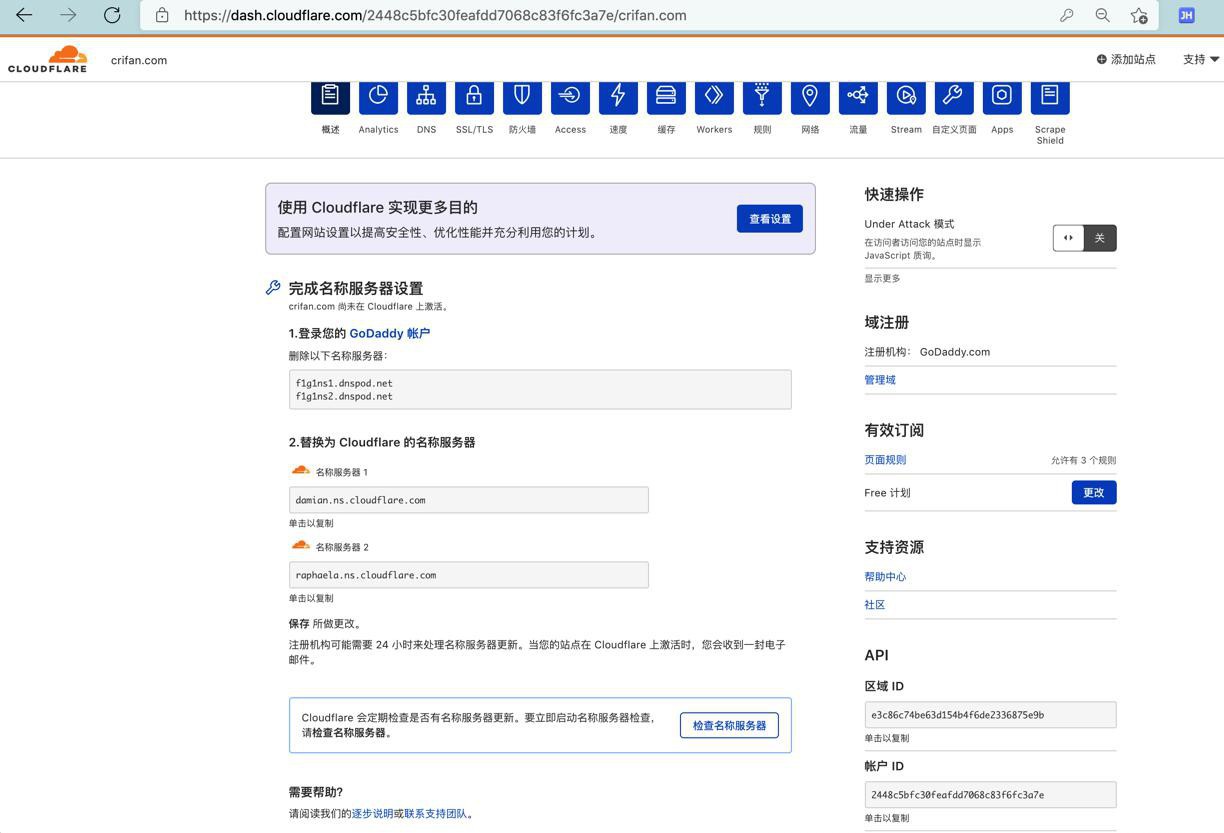
Task: Open the GoDaddy account (GoDaddy 帐户) link
Action: click(x=389, y=333)
